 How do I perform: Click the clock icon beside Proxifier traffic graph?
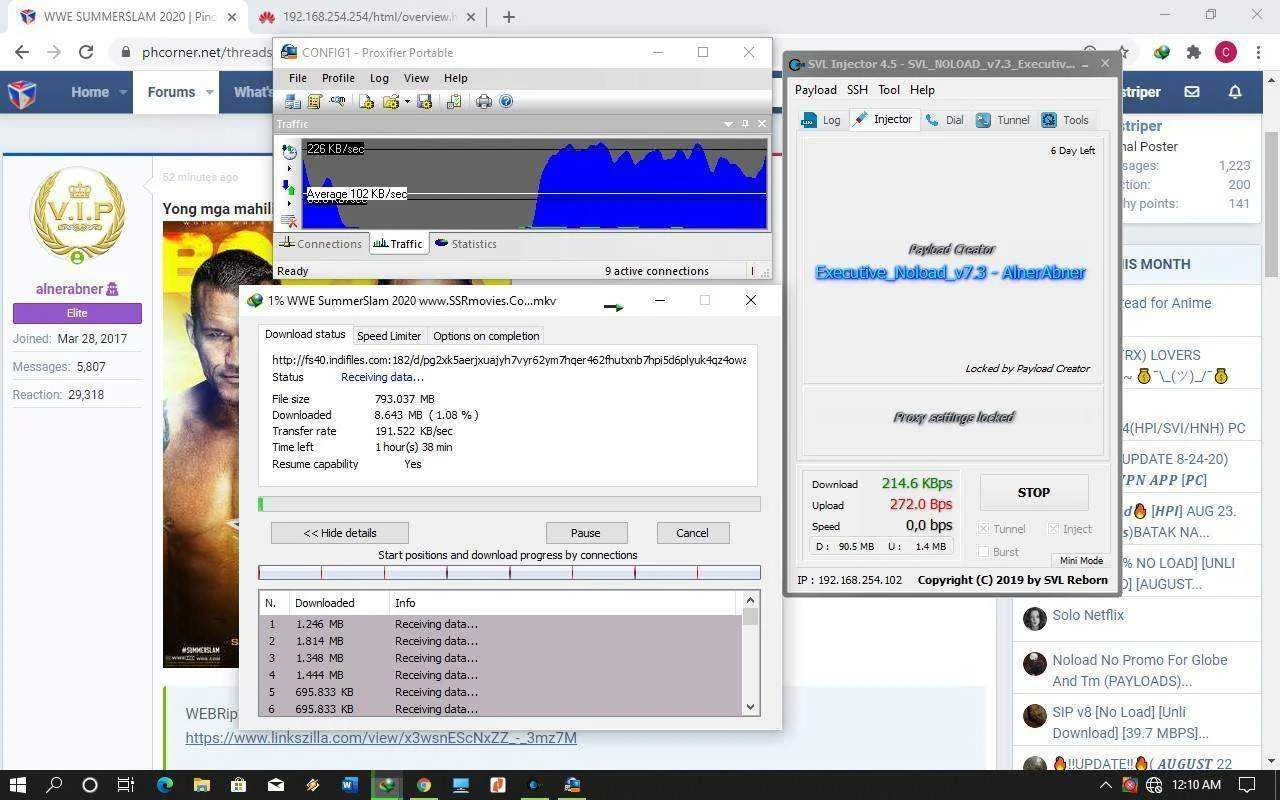[x=289, y=152]
